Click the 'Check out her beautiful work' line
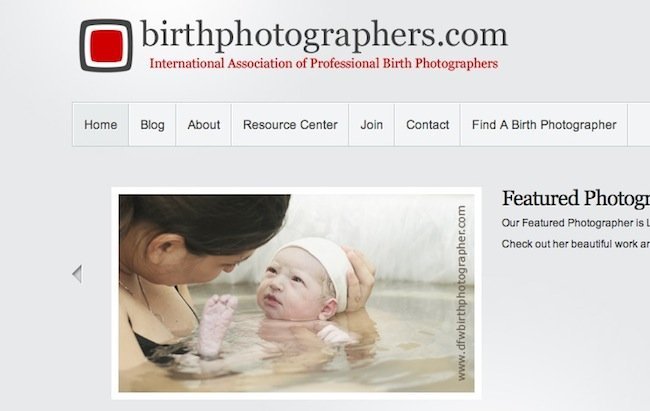 [x=576, y=244]
